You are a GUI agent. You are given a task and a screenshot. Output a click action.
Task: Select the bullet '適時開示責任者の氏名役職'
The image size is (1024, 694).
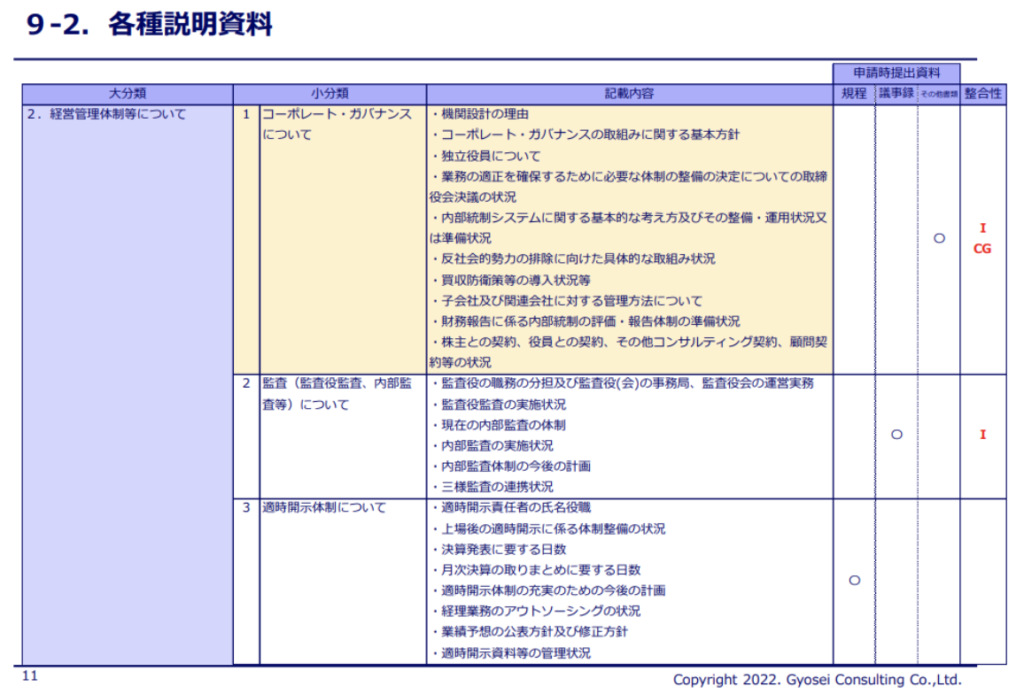pyautogui.click(x=511, y=507)
